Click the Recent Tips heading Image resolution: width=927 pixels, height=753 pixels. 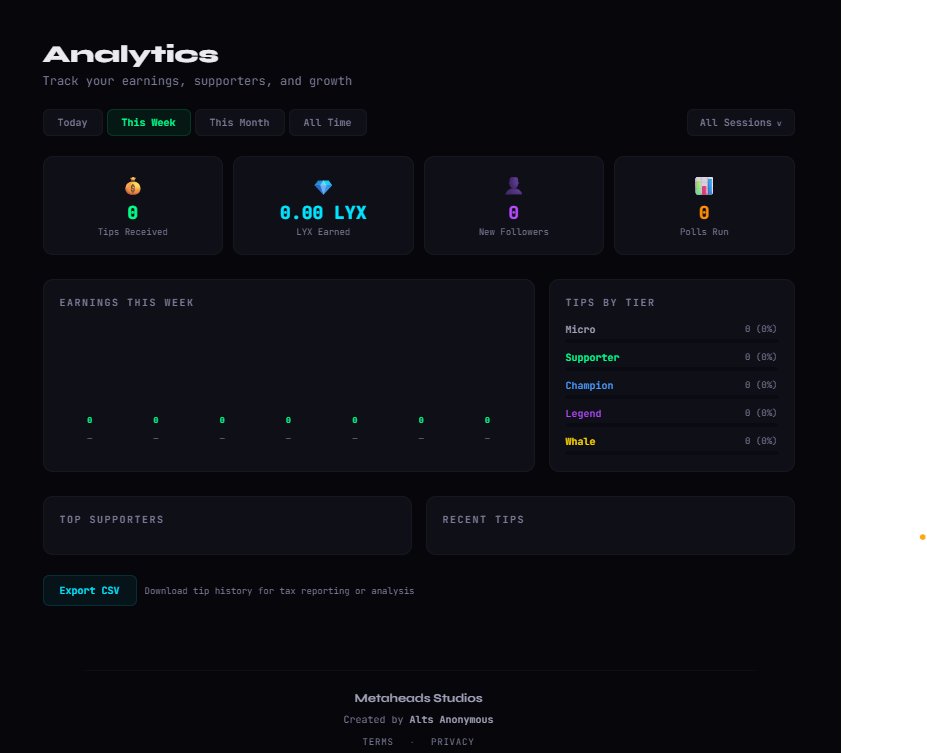[483, 519]
